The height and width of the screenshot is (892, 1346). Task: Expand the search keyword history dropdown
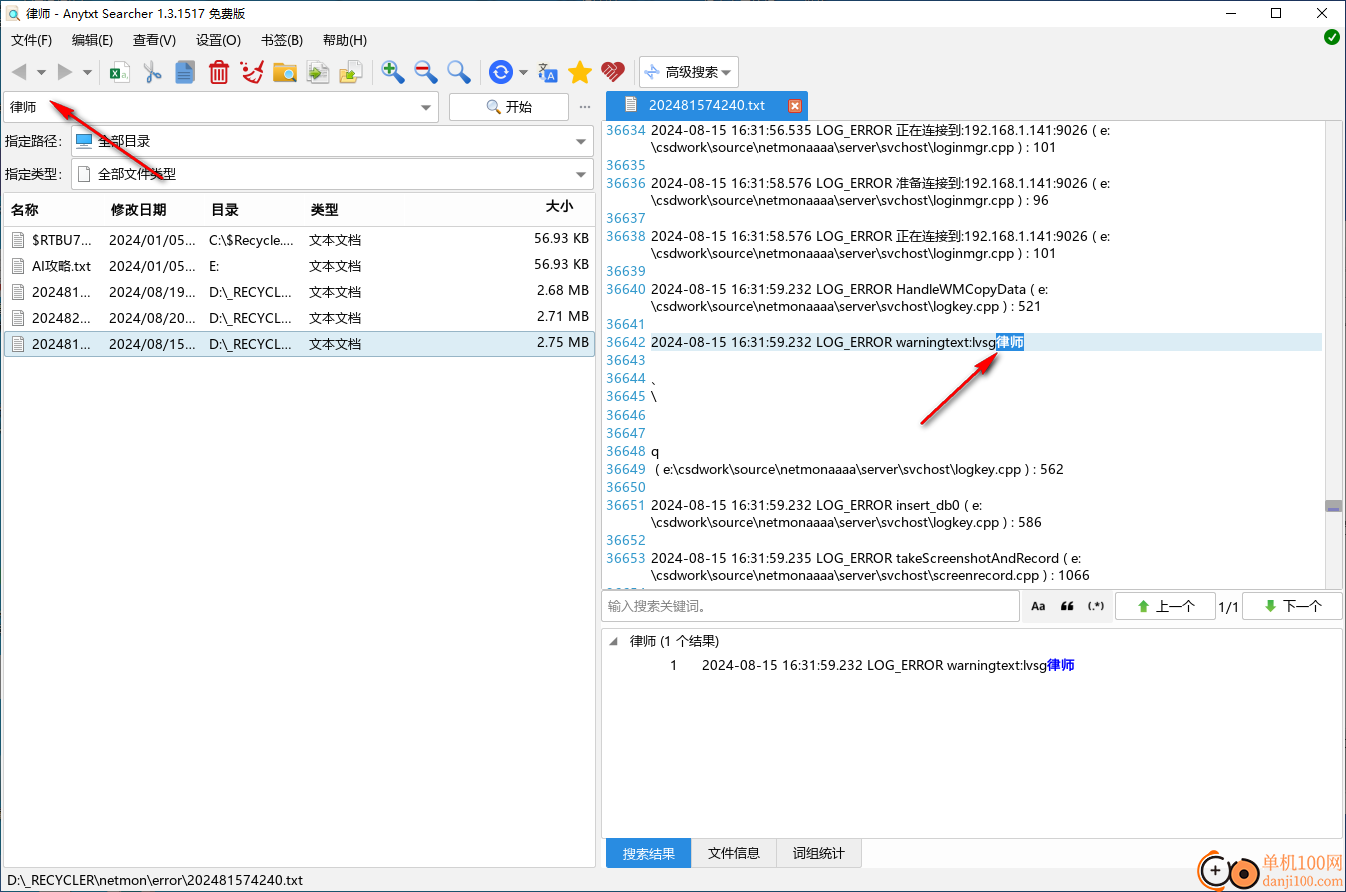pos(427,107)
